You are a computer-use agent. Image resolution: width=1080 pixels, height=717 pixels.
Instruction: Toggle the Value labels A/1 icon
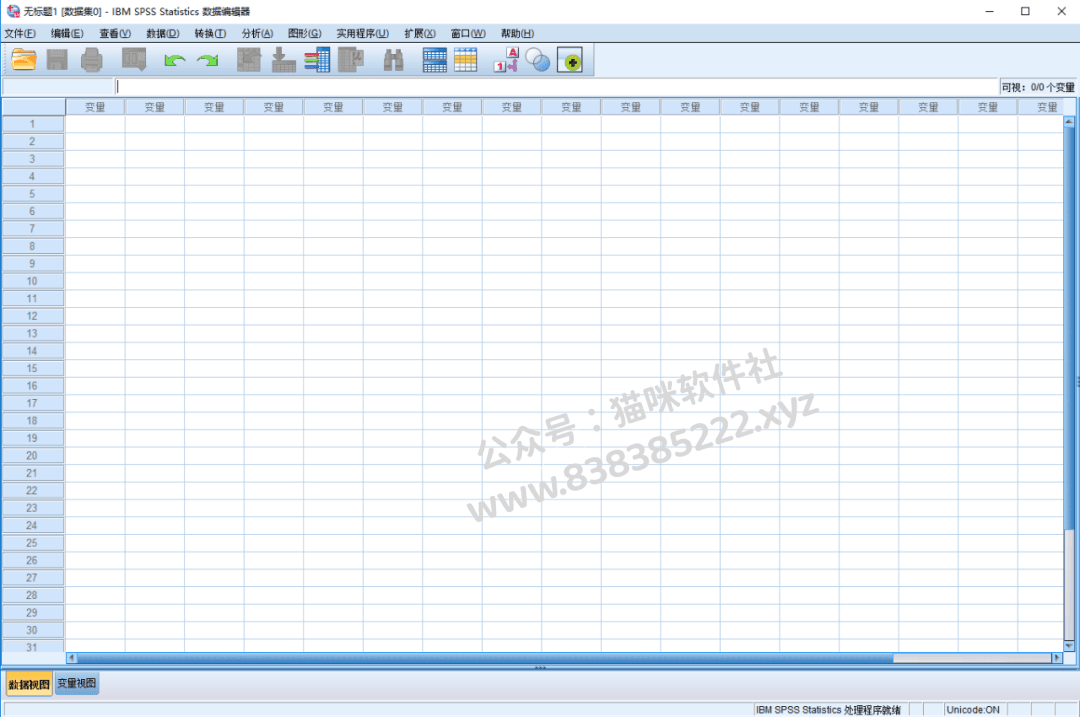(506, 61)
